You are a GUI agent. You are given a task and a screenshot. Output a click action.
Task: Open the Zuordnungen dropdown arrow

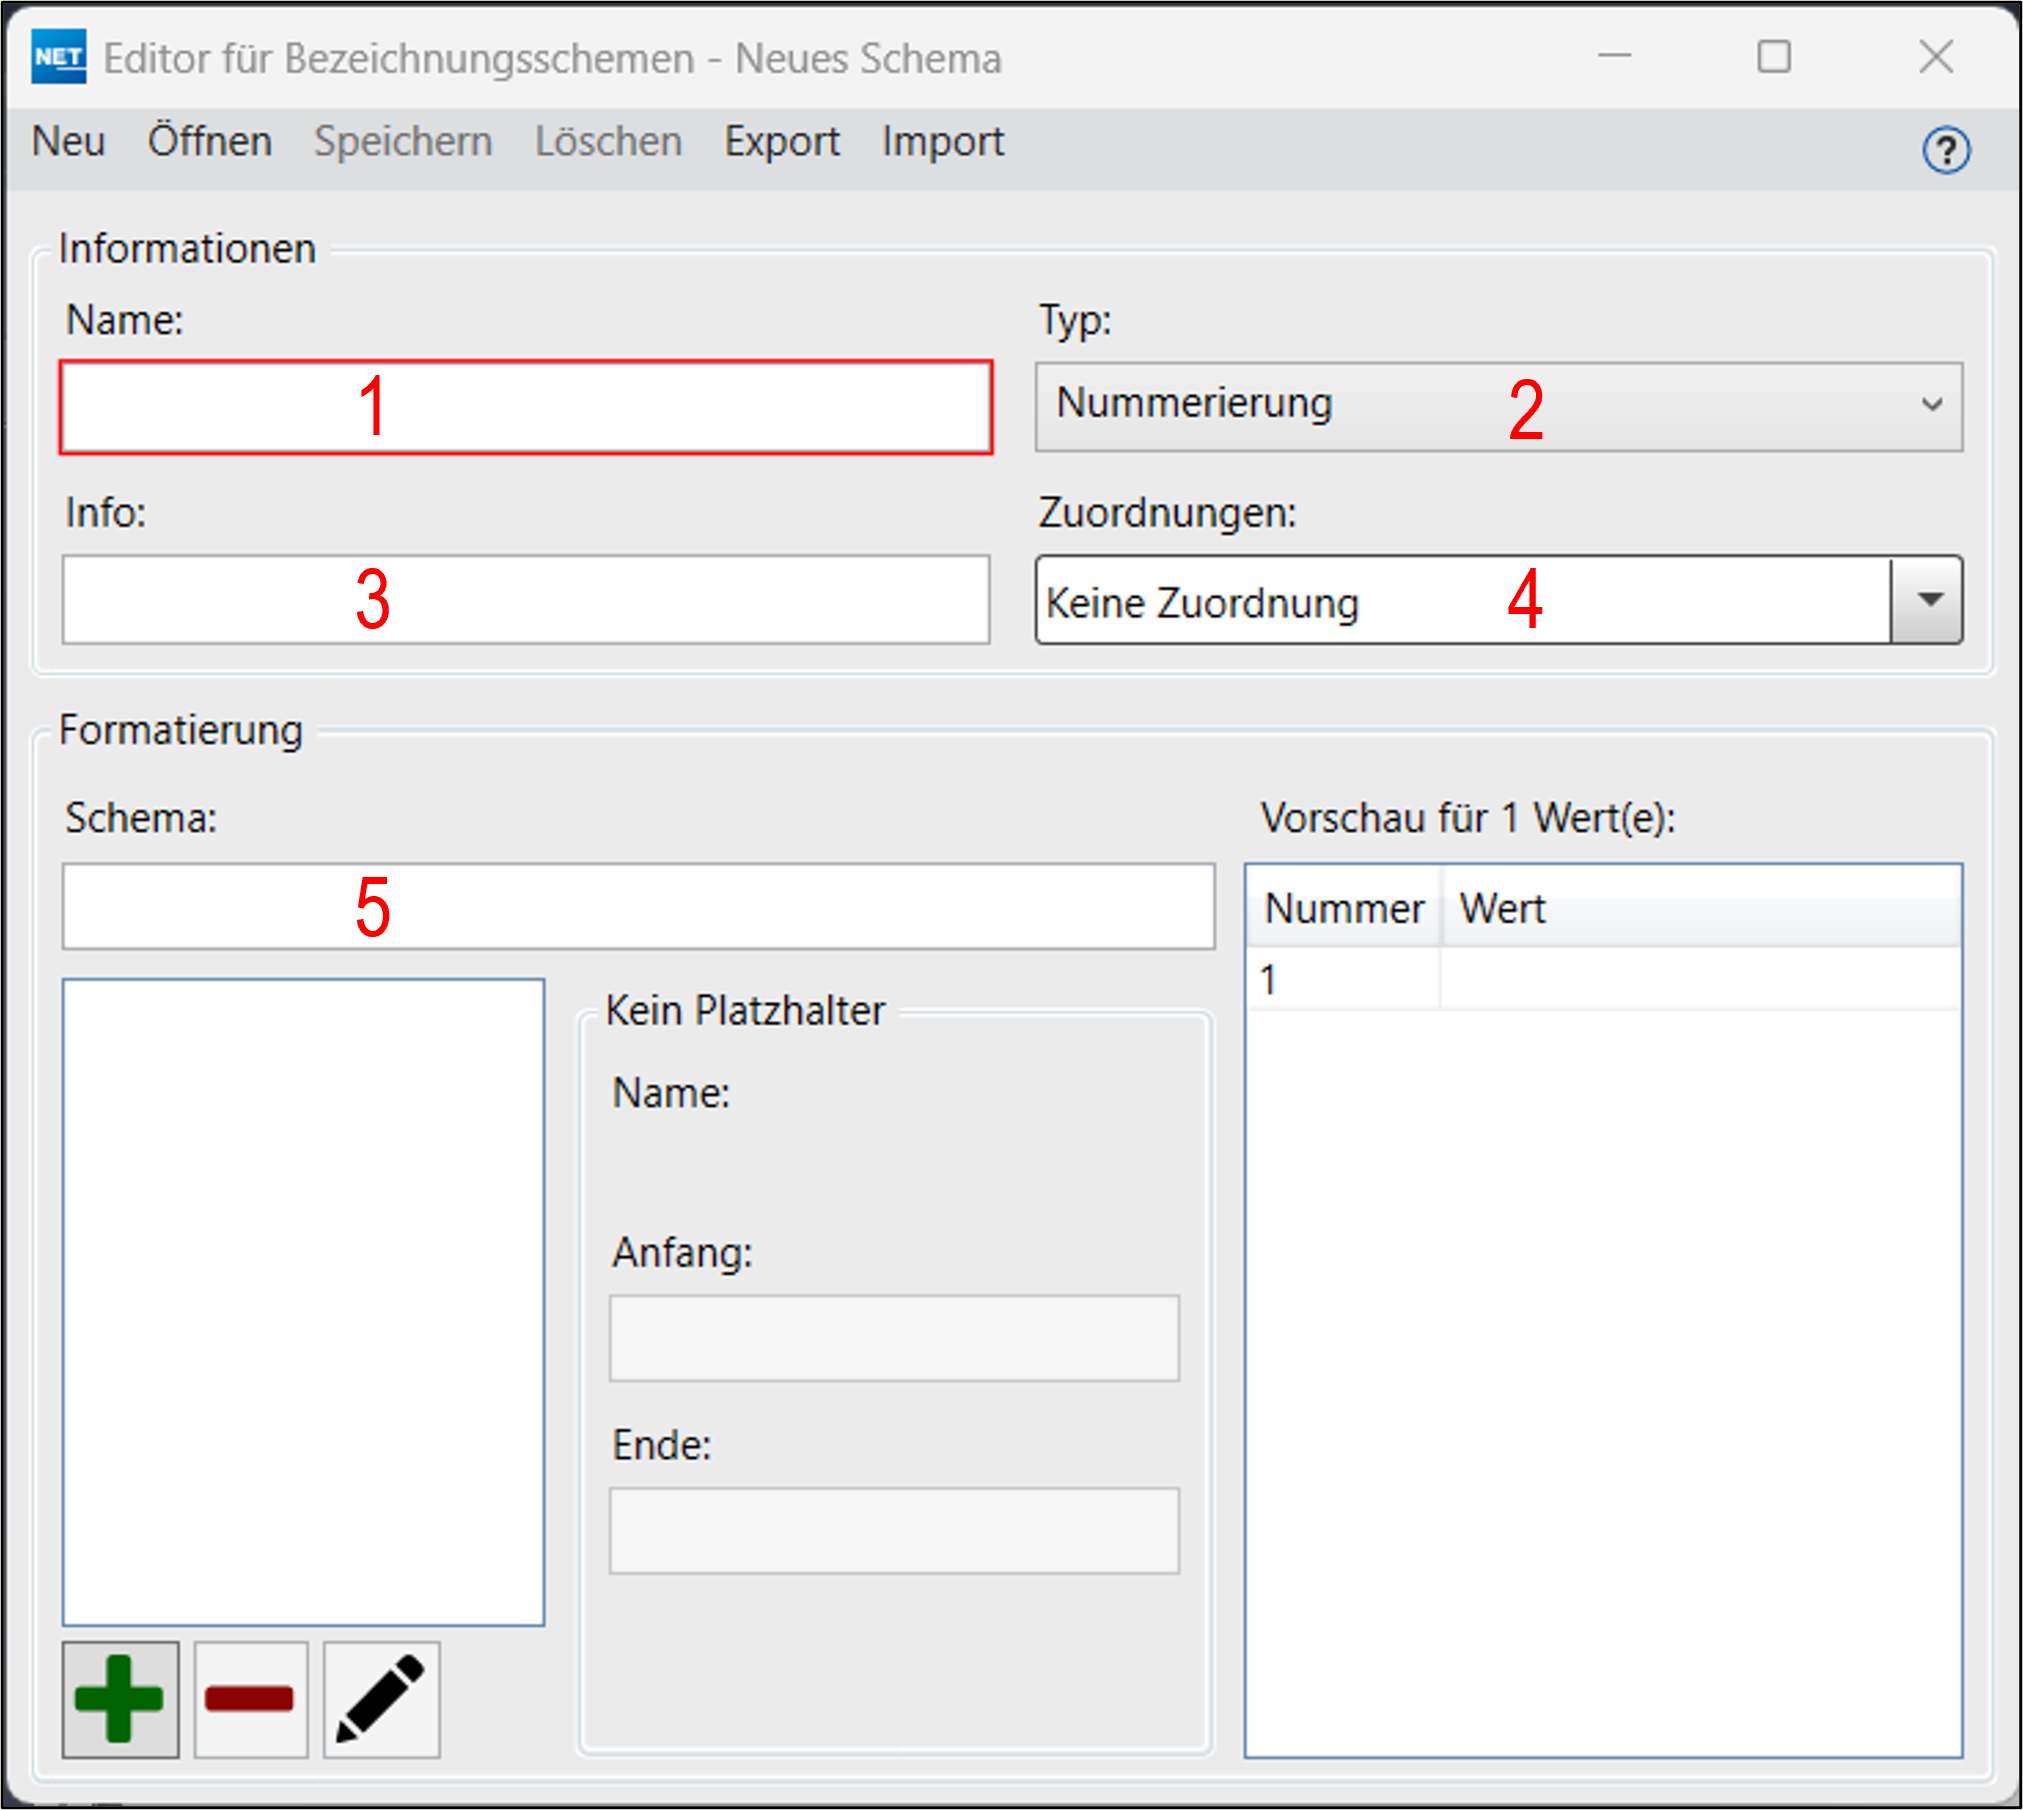click(x=1929, y=600)
